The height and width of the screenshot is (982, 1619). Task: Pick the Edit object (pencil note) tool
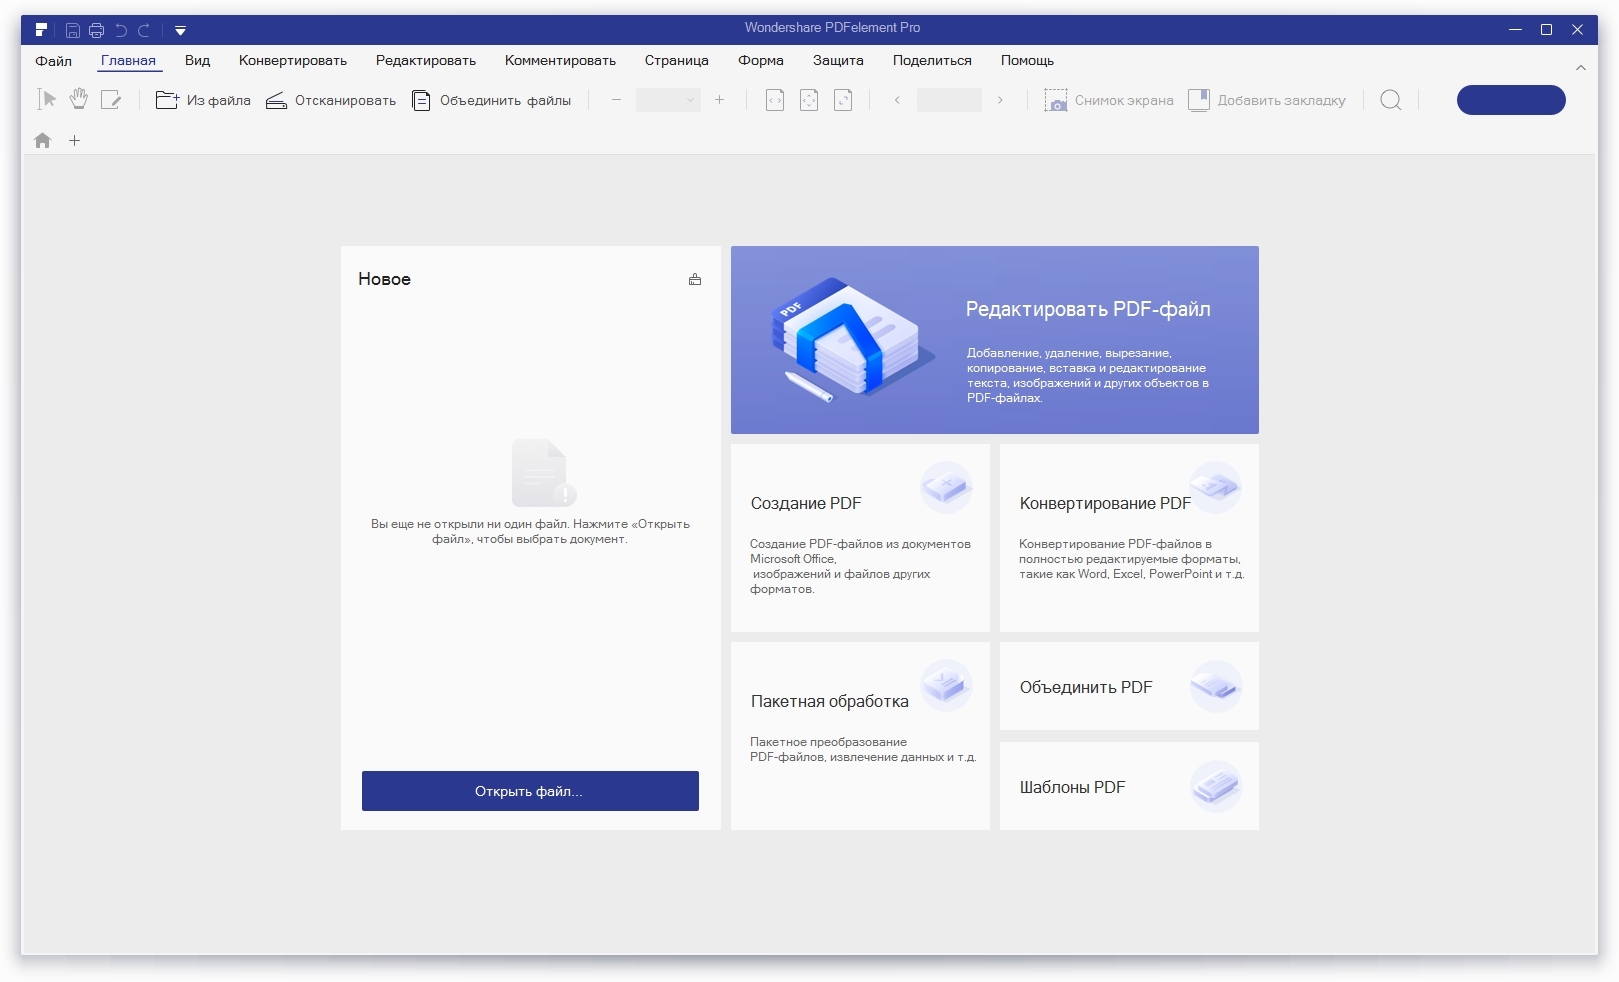click(111, 99)
